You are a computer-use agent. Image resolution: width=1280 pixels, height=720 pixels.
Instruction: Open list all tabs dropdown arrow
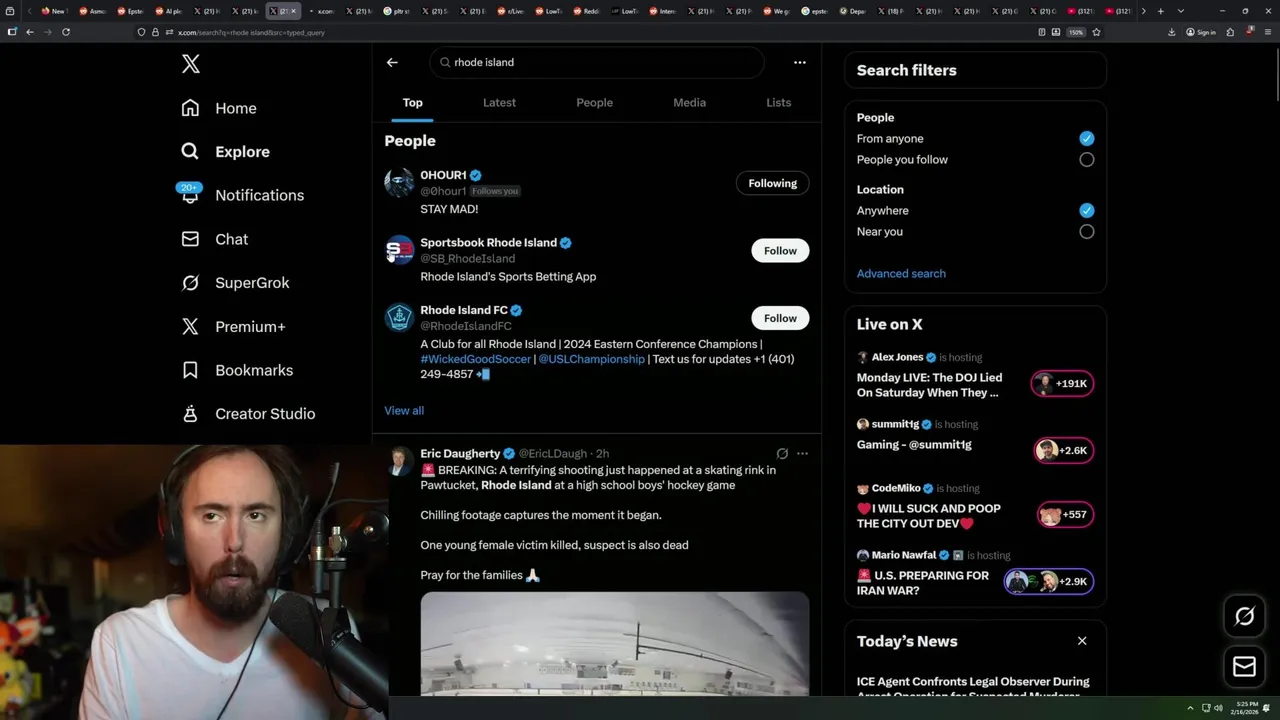tap(1181, 11)
